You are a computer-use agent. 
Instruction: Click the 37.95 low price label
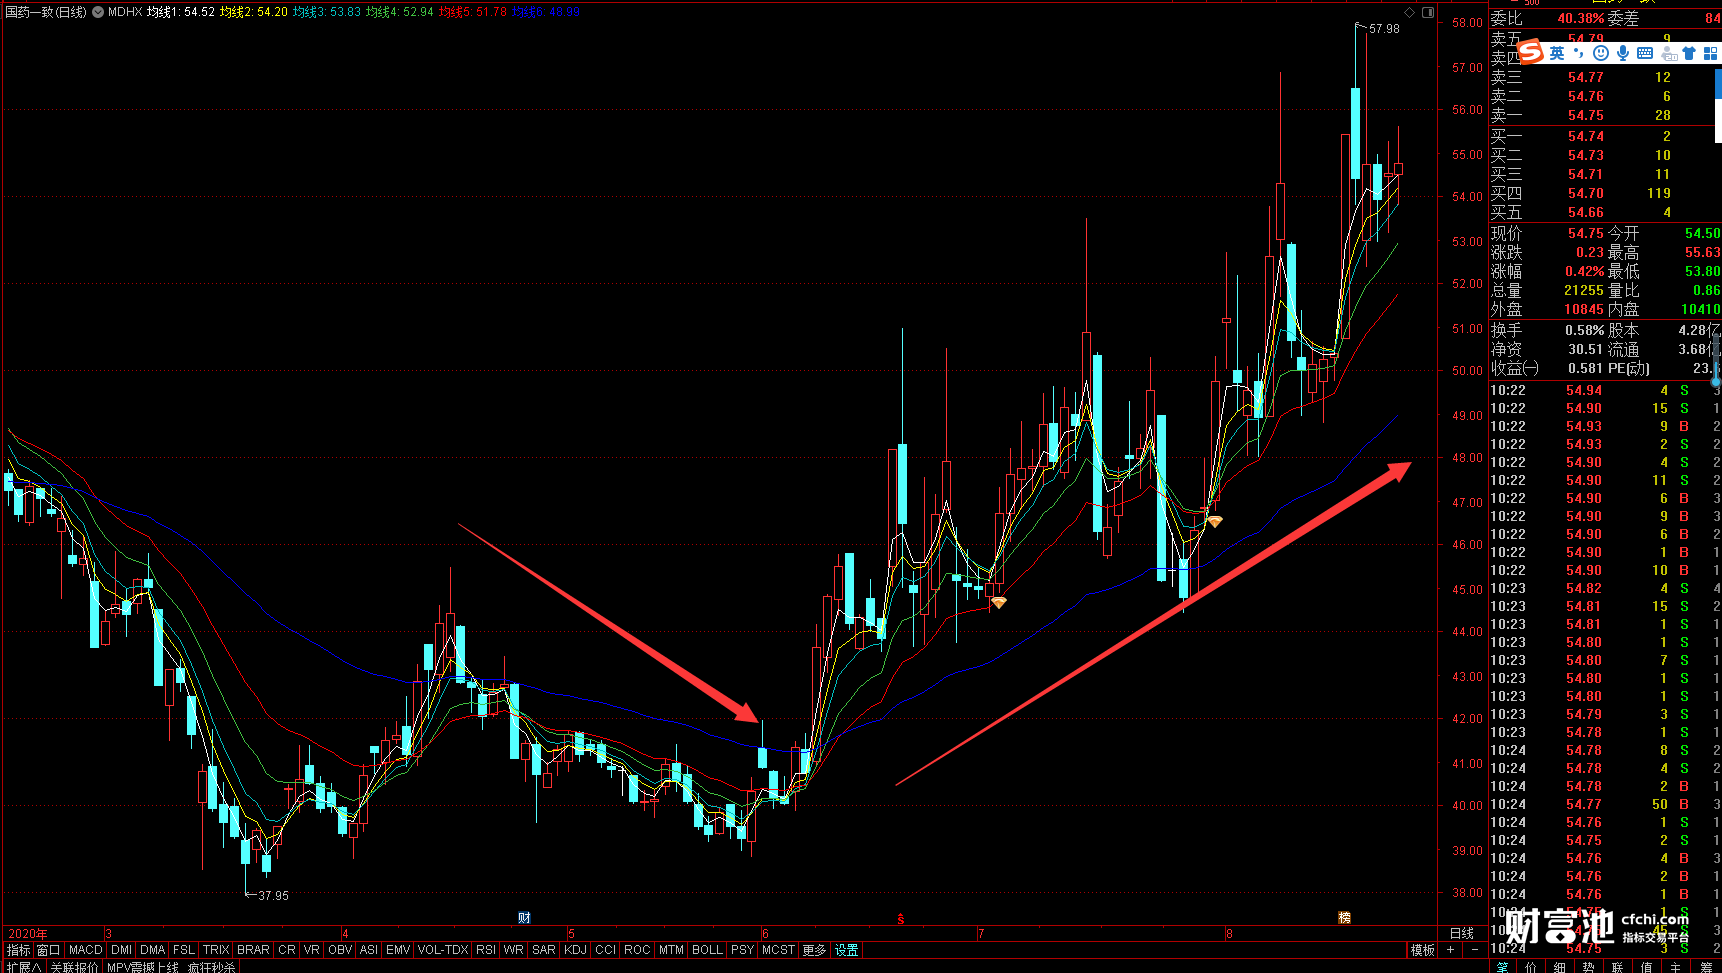coord(273,896)
